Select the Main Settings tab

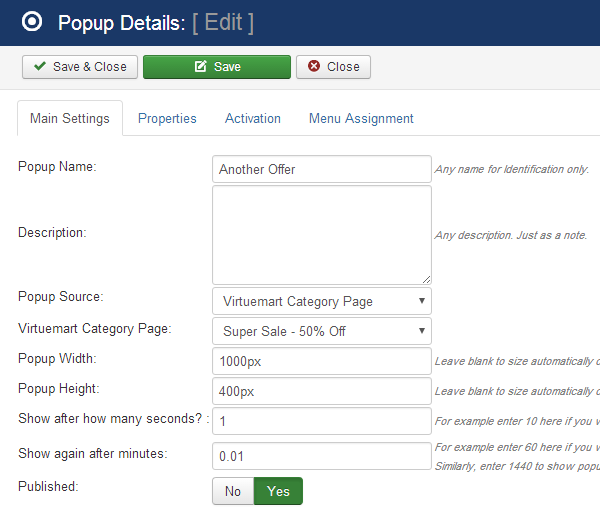point(70,118)
